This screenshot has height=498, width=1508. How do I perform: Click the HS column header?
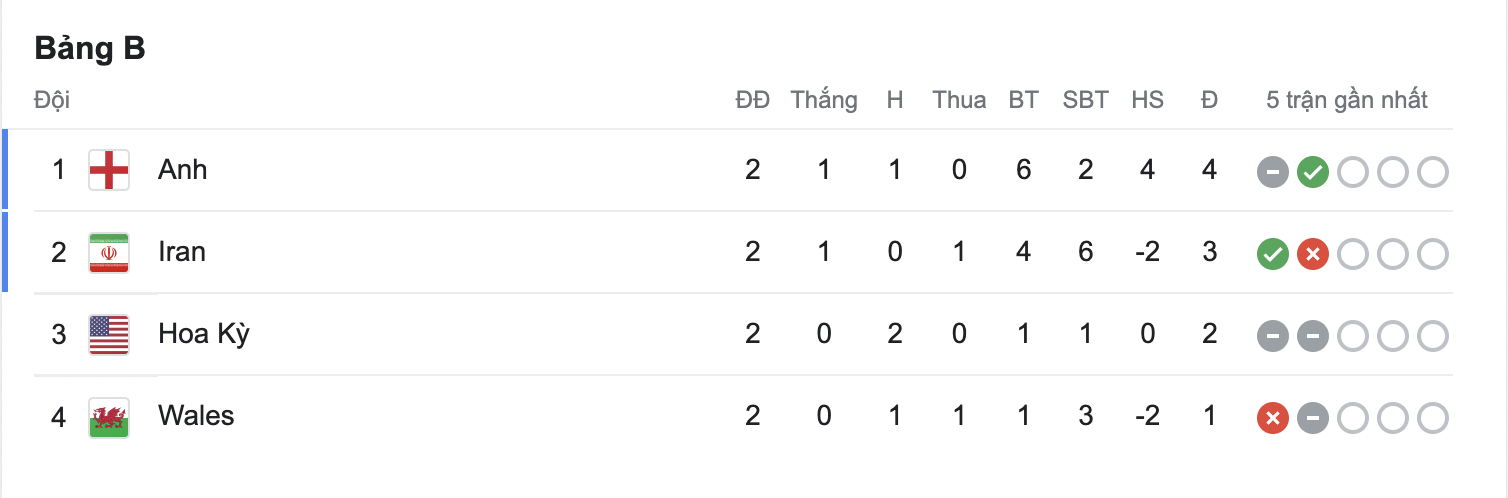click(x=1147, y=100)
